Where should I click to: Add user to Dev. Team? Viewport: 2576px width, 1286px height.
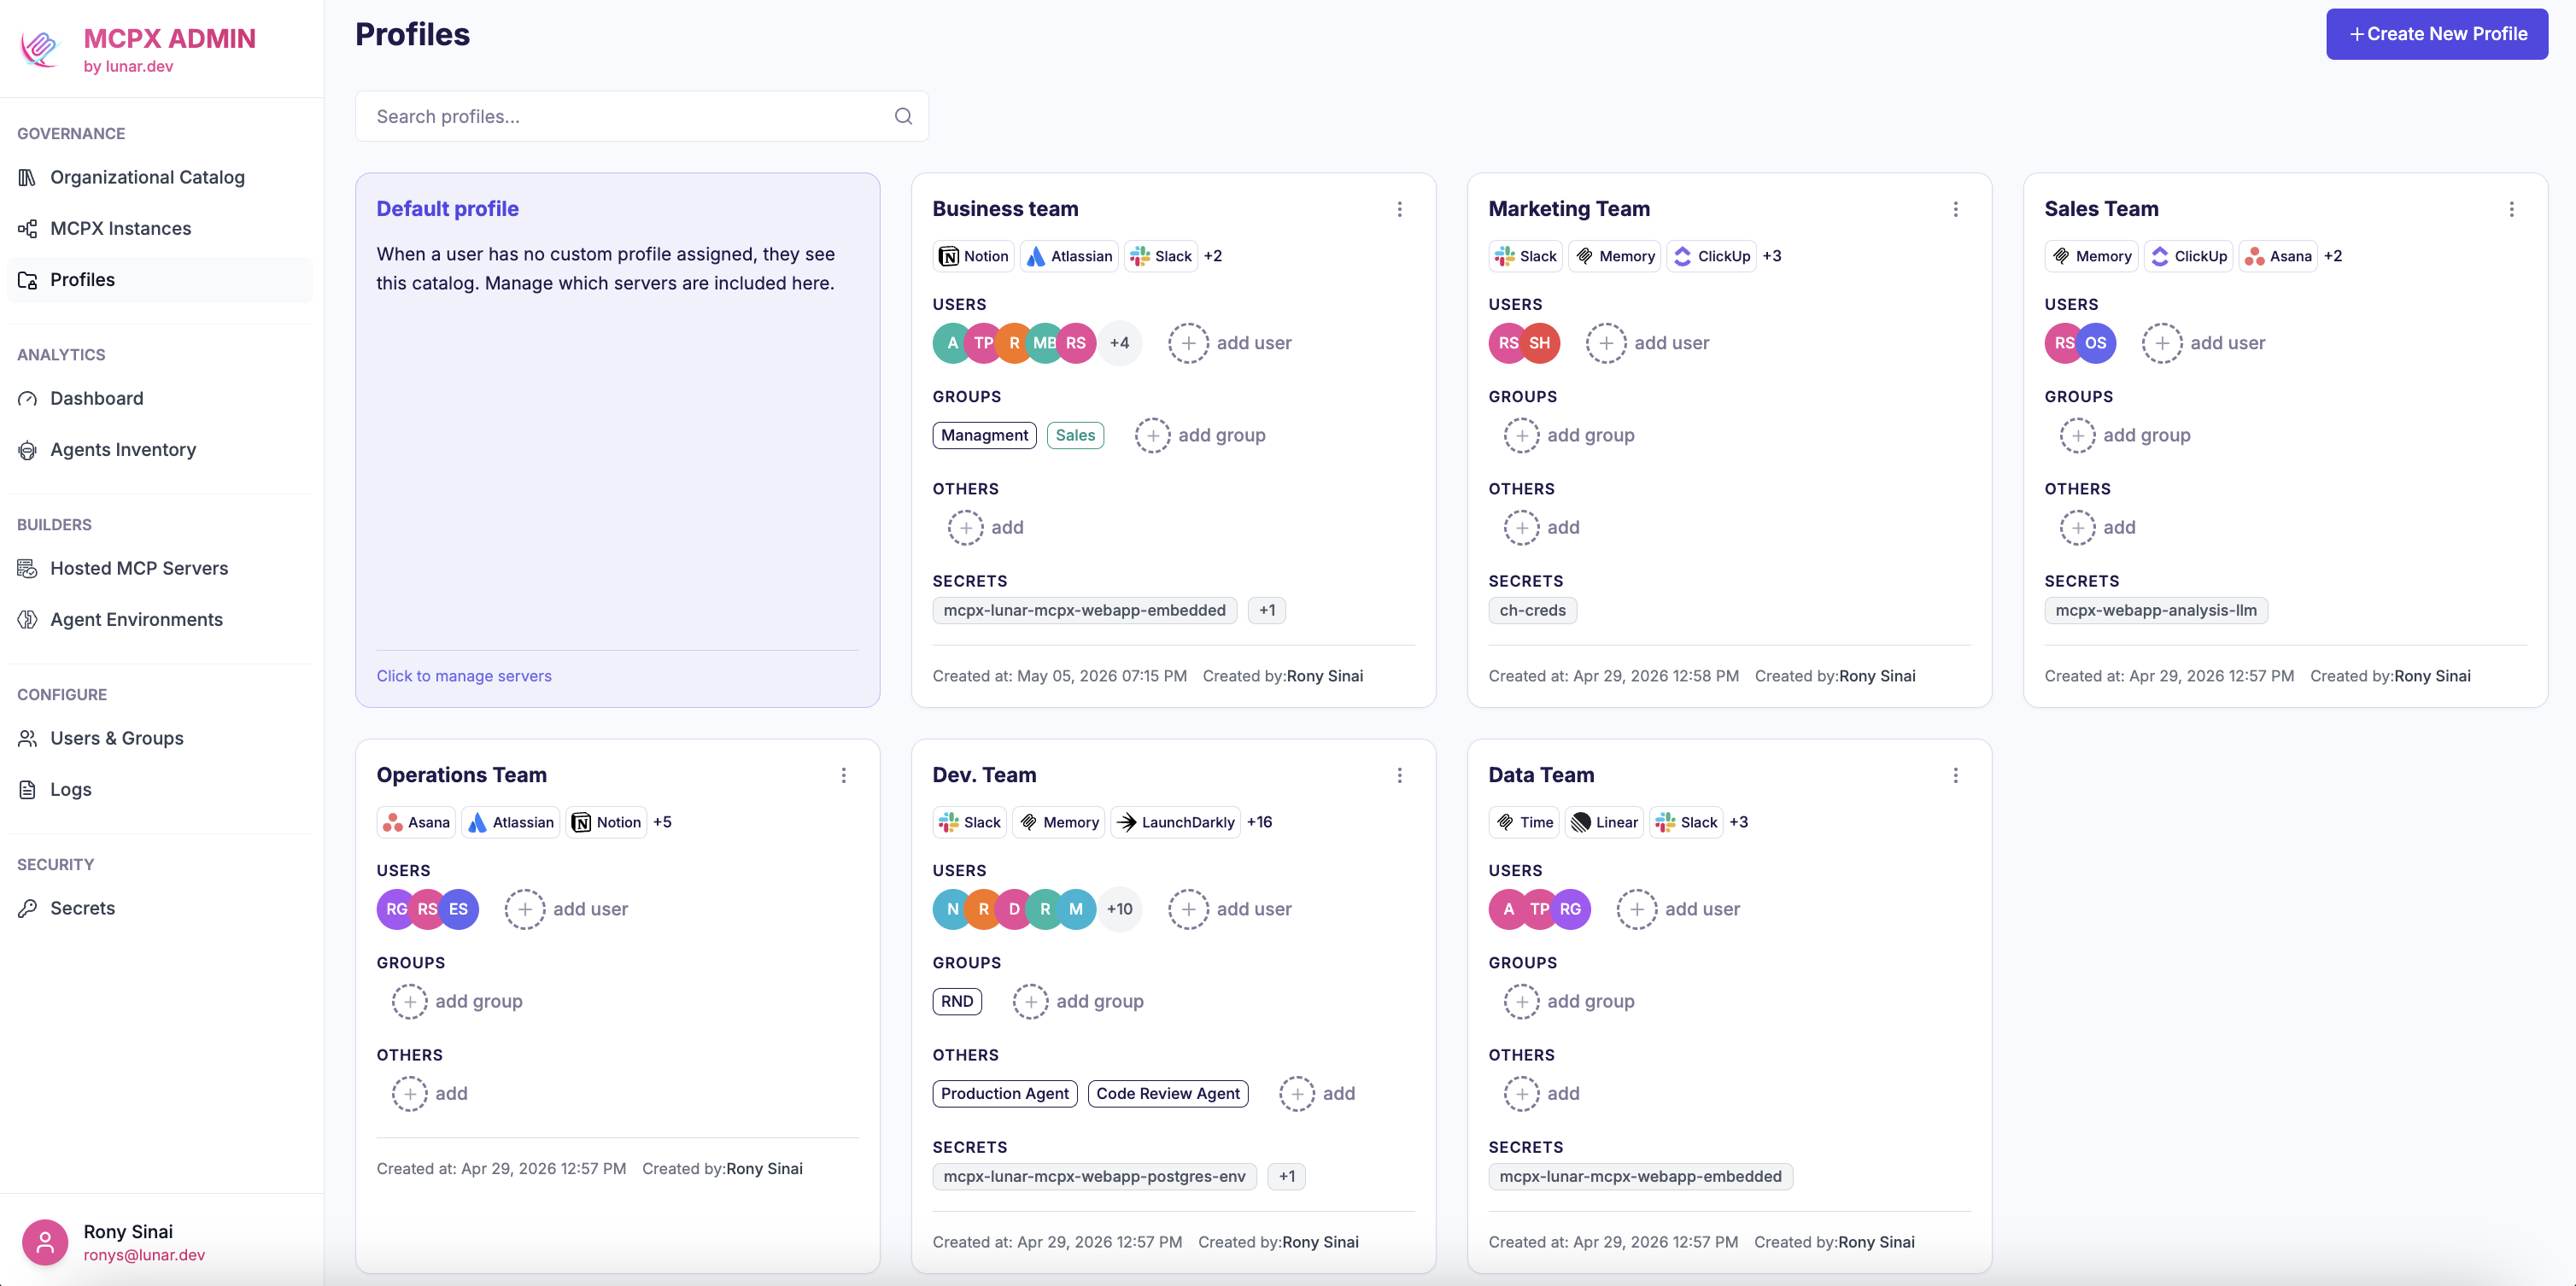1230,909
